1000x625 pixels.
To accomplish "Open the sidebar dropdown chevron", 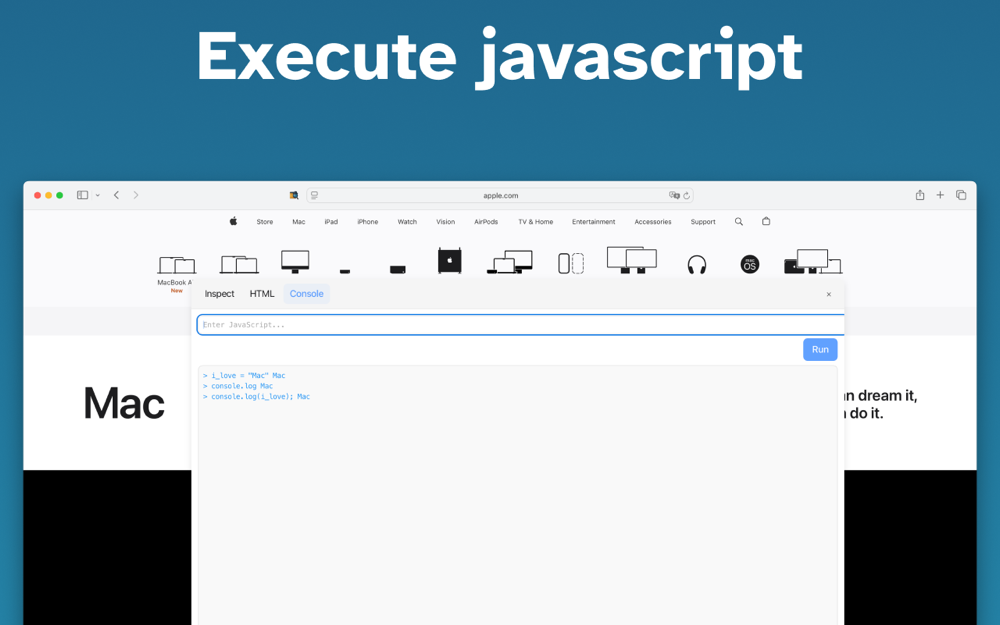I will click(98, 195).
